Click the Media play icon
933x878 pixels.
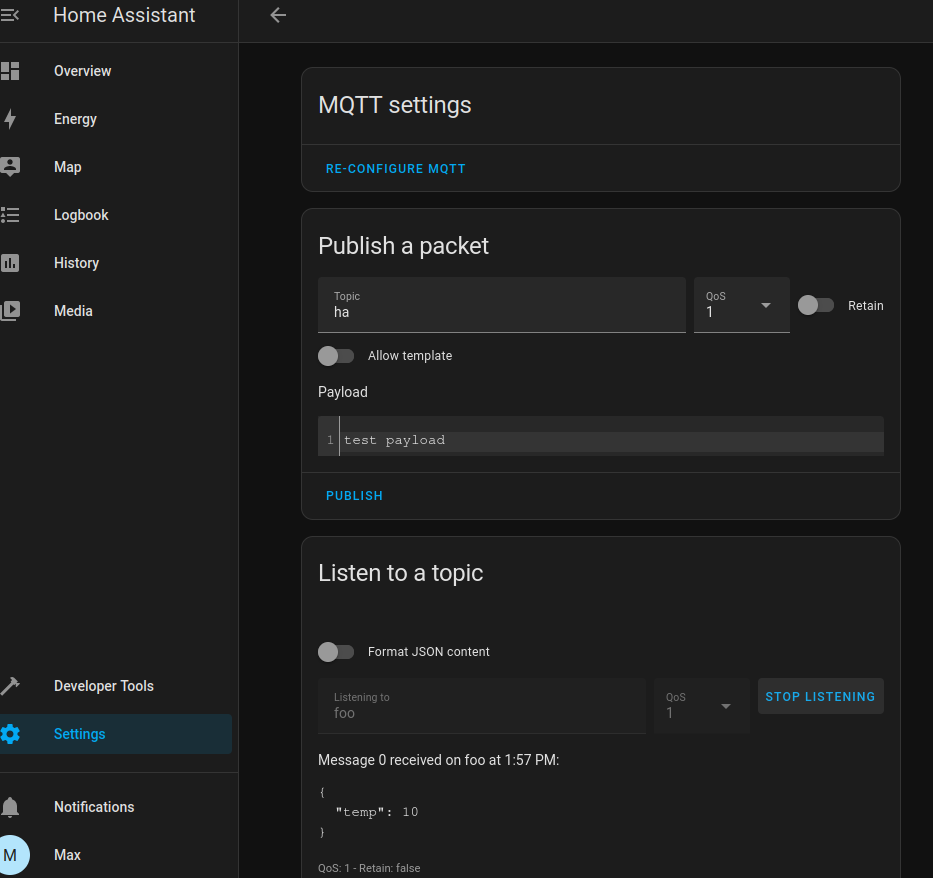pos(10,311)
